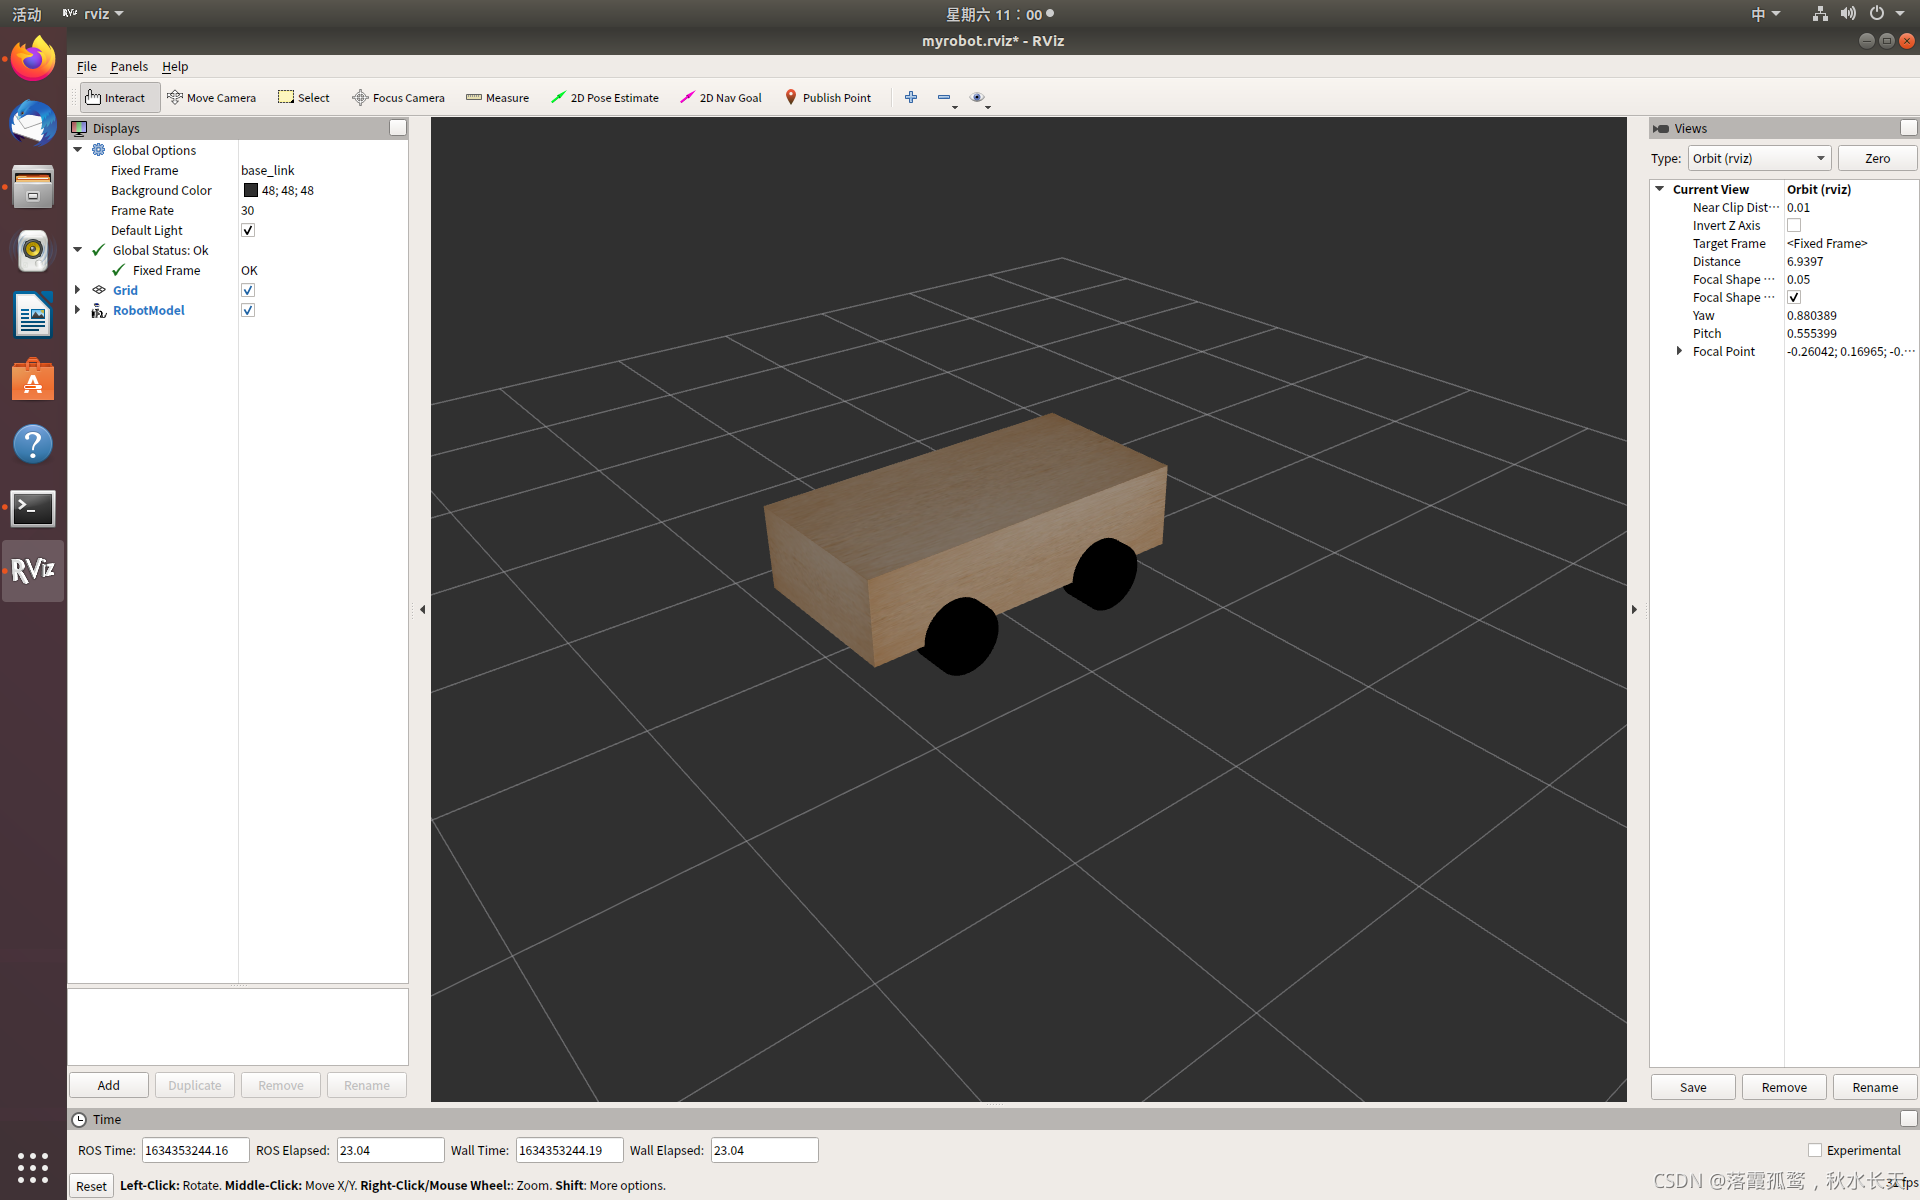
Task: Activate the Publish Point tool
Action: 828,98
